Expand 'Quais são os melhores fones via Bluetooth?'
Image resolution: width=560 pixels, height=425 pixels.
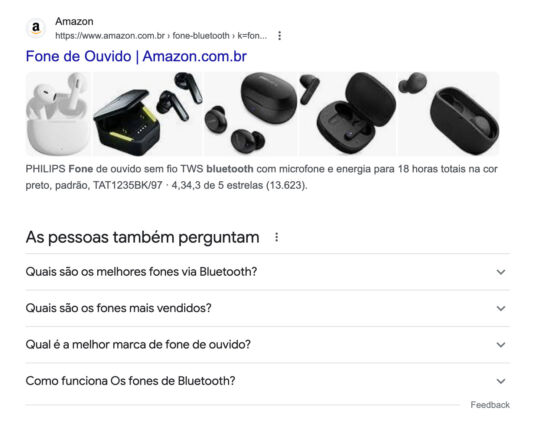click(268, 272)
